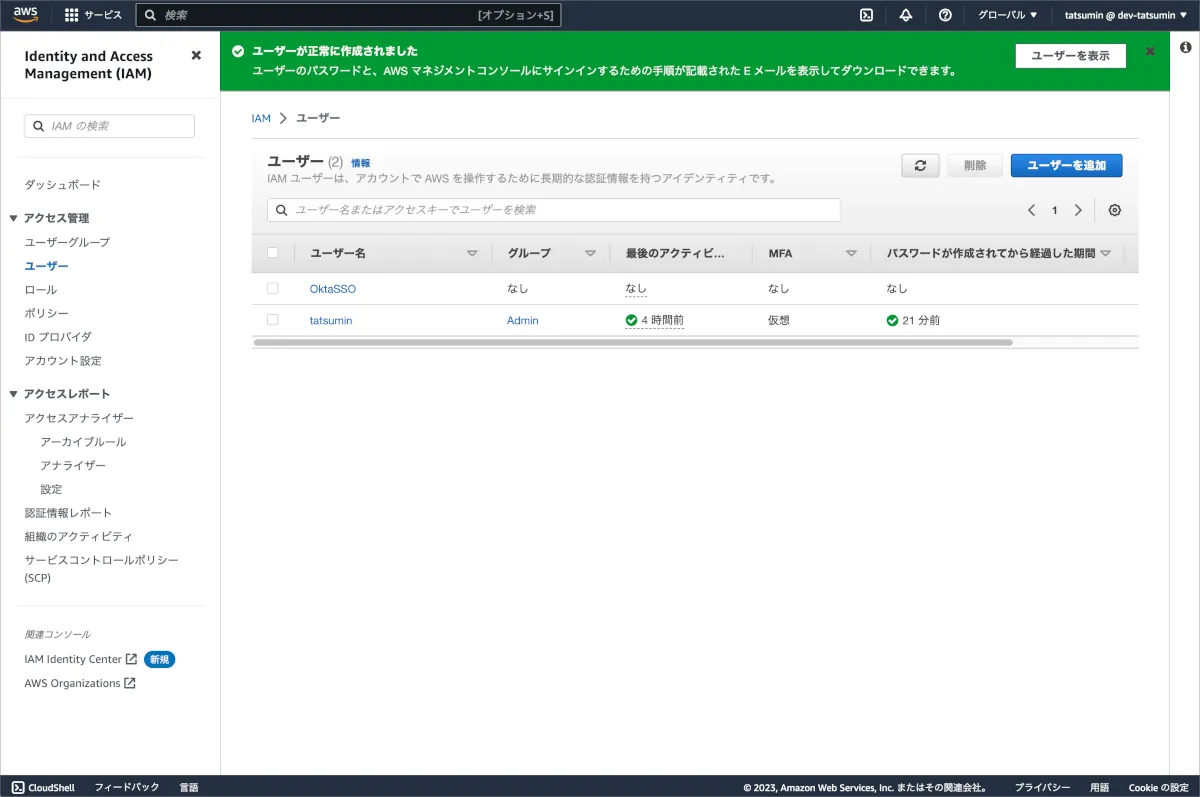1200x797 pixels.
Task: Open table preferences gear icon
Action: [x=1115, y=210]
